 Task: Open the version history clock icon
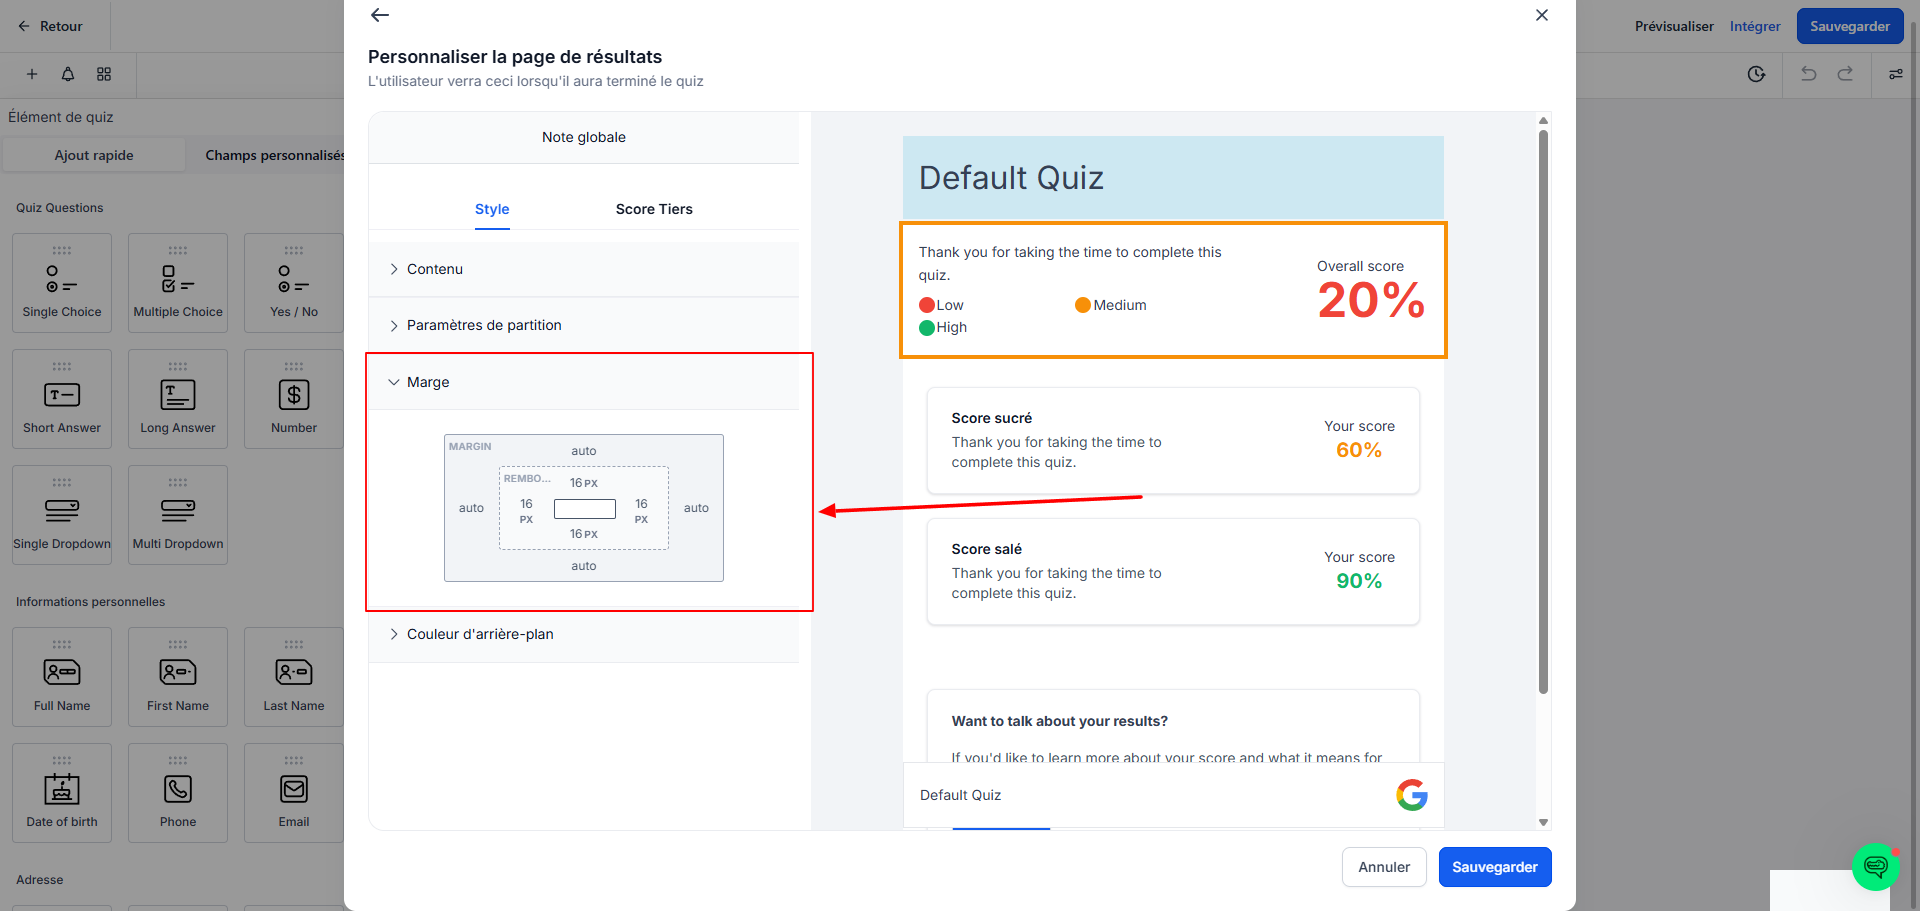pyautogui.click(x=1756, y=74)
